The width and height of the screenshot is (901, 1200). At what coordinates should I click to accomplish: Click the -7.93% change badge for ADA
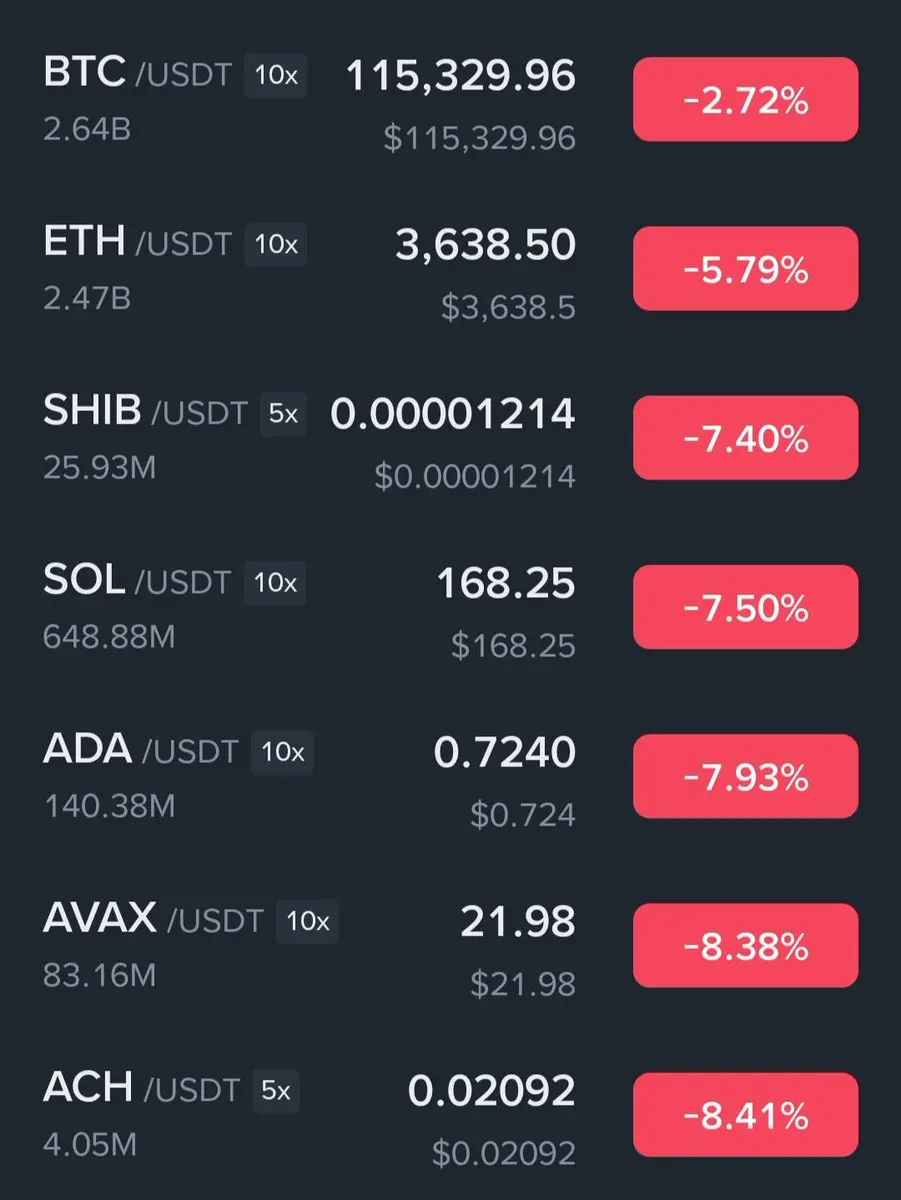pos(745,776)
